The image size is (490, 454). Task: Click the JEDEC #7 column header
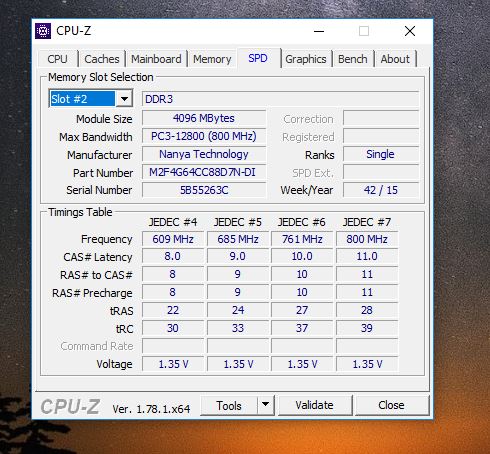click(x=367, y=222)
